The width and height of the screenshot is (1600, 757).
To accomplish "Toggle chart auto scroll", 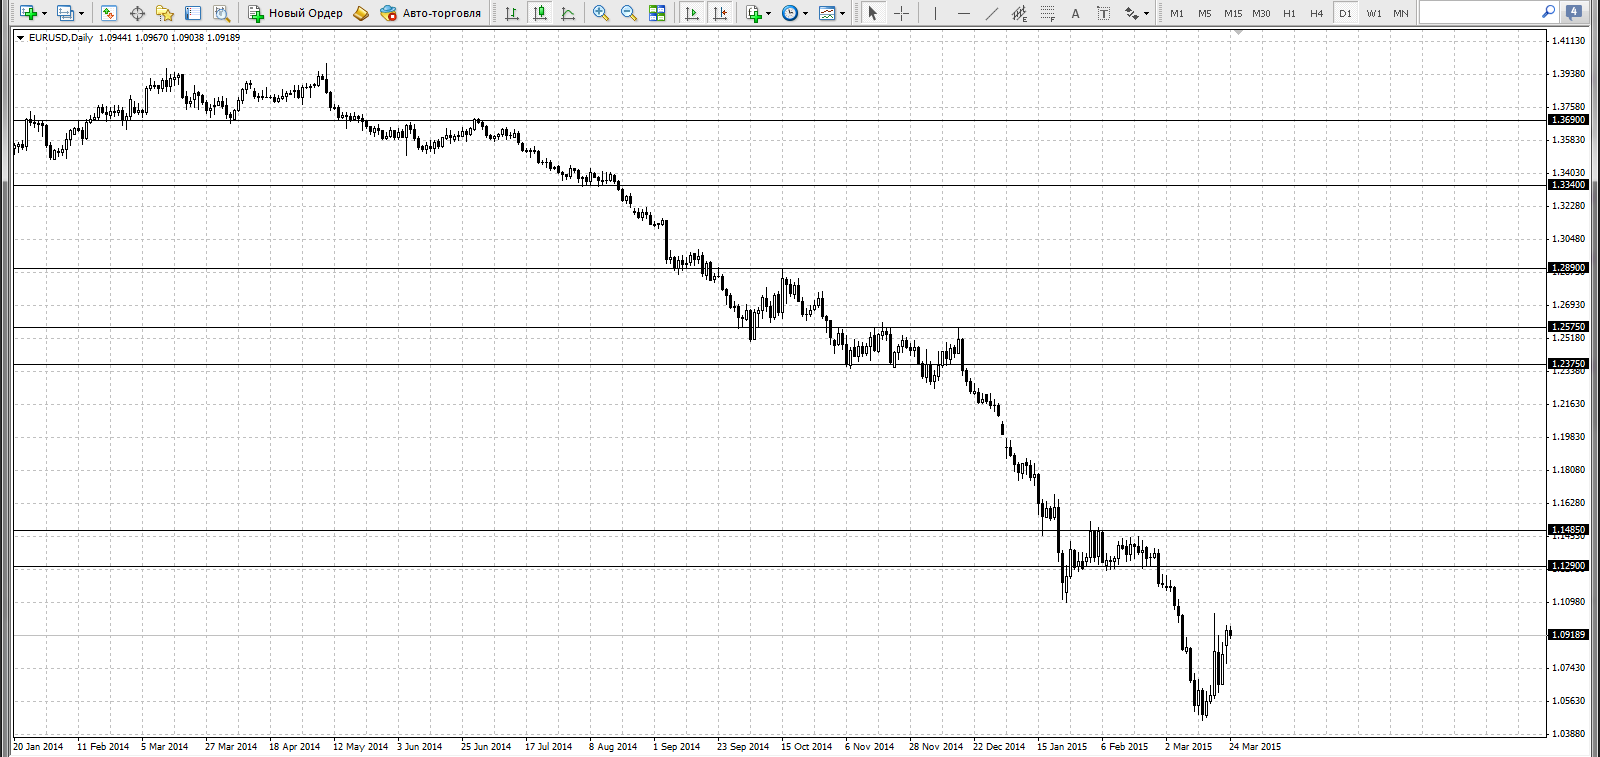I will click(691, 13).
